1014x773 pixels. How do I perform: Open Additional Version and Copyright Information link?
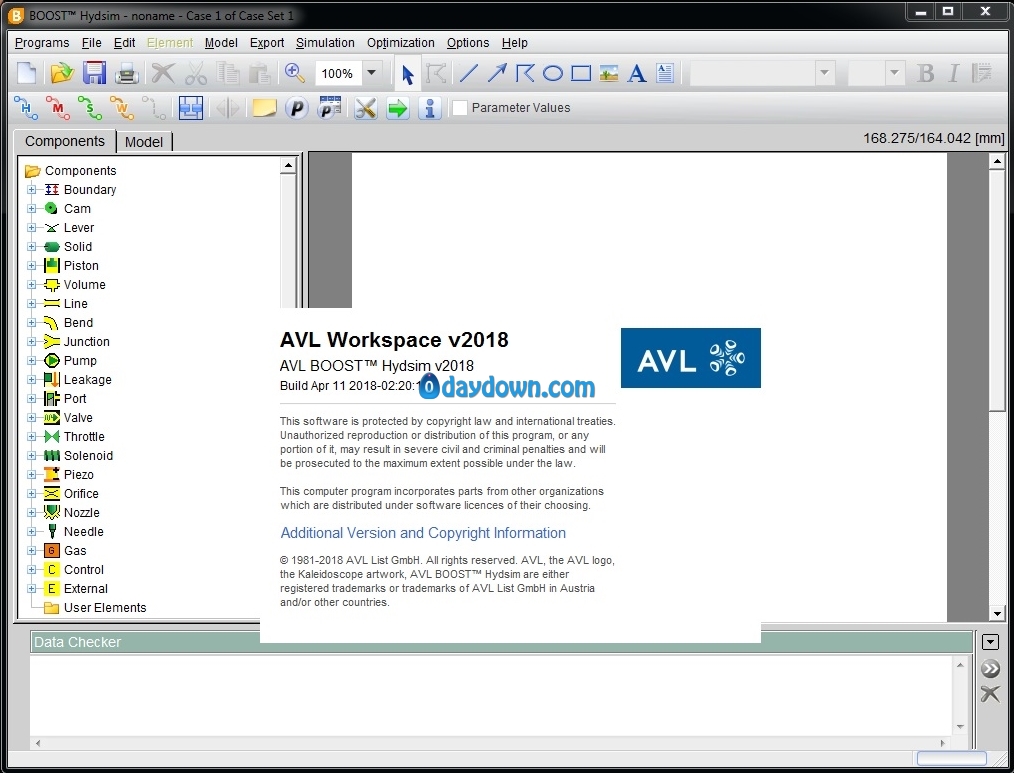(x=423, y=532)
